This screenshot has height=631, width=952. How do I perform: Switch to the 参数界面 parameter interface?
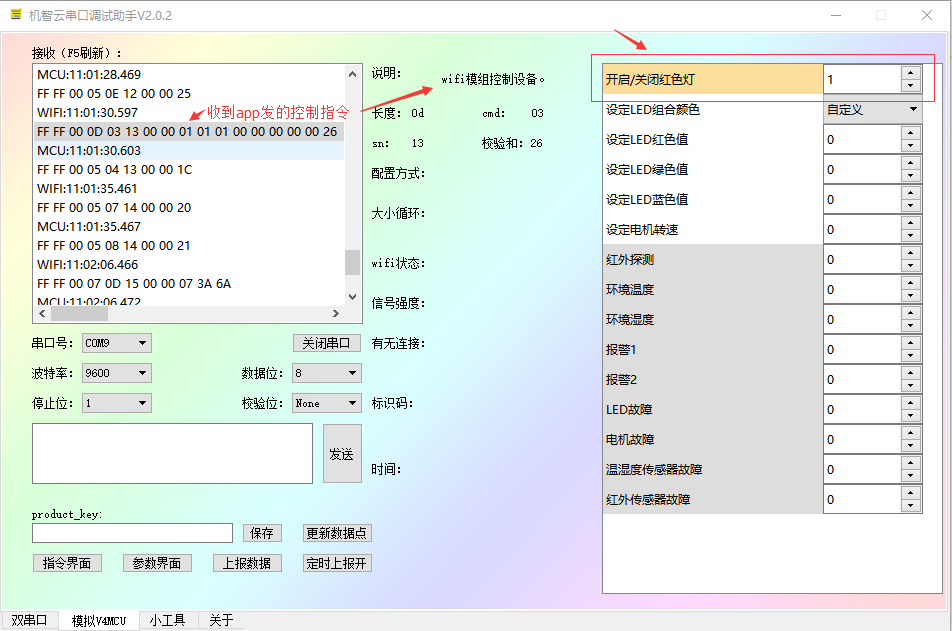coord(157,562)
